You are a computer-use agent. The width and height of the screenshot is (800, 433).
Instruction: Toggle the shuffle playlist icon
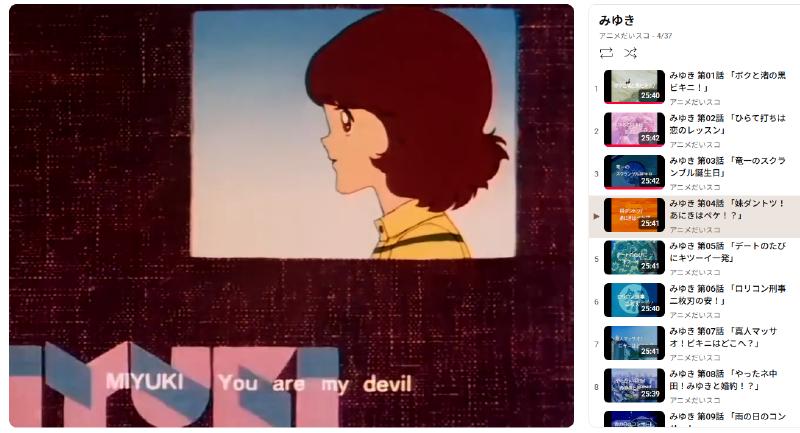pos(630,53)
